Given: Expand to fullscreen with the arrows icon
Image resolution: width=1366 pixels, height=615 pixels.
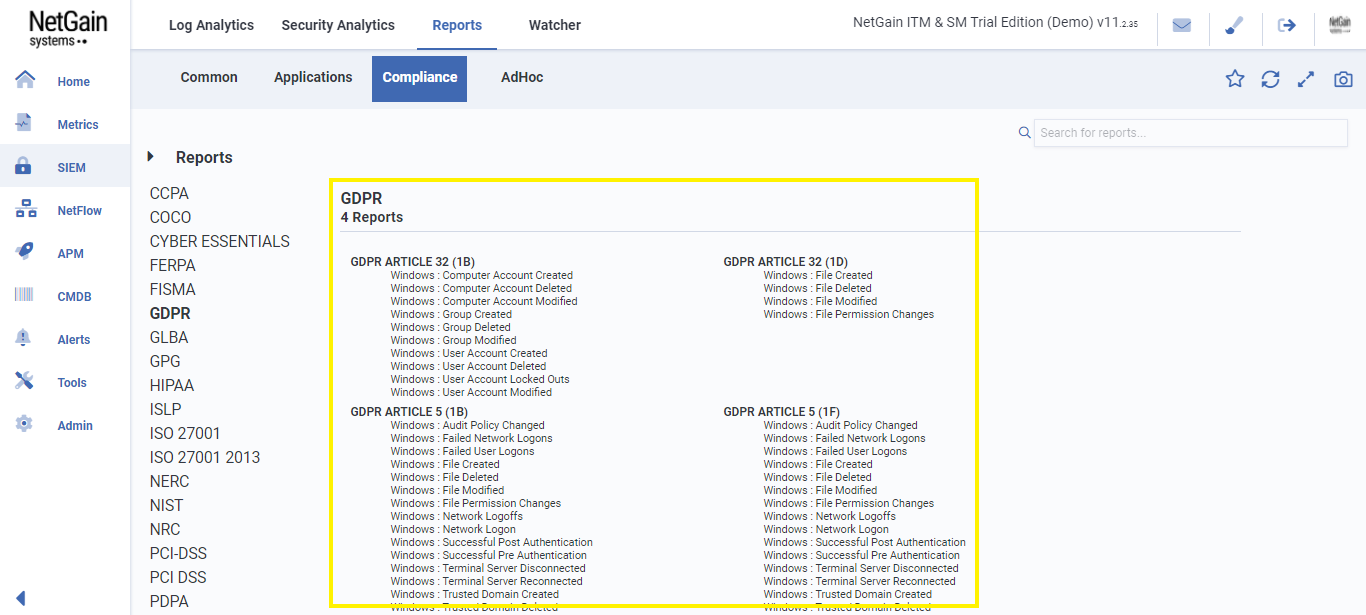Looking at the screenshot, I should click(1306, 79).
